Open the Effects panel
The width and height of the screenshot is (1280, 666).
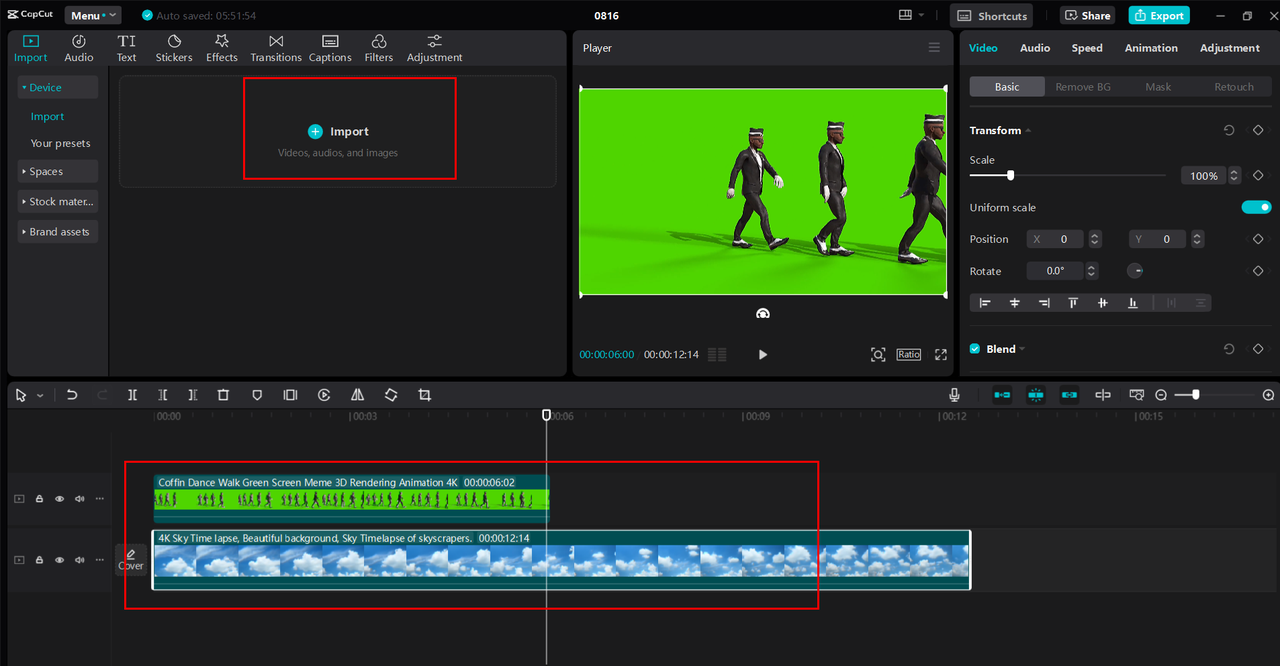(x=222, y=48)
